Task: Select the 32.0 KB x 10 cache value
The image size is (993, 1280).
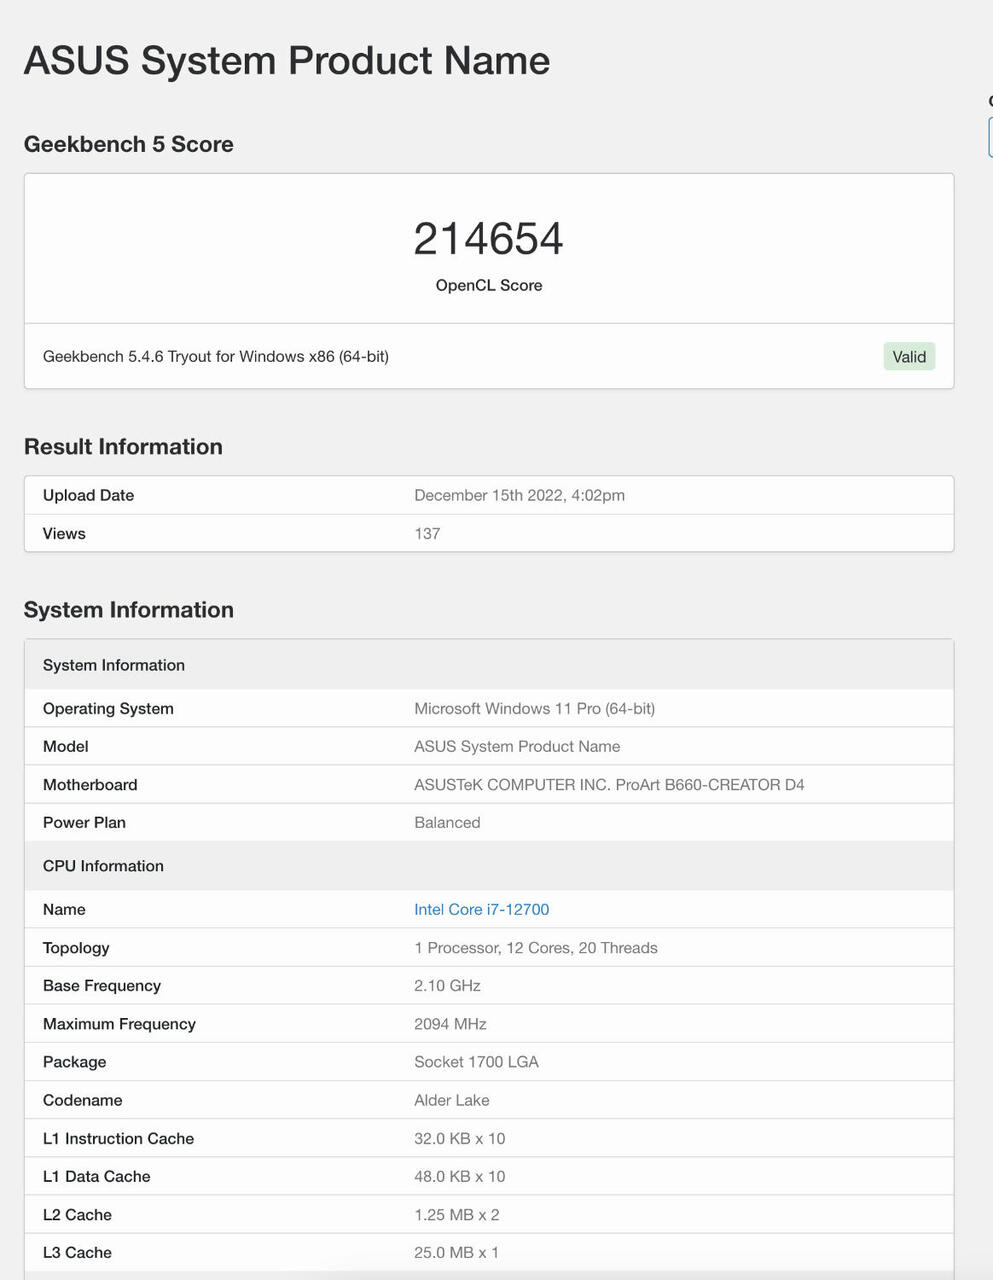Action: [x=460, y=1139]
